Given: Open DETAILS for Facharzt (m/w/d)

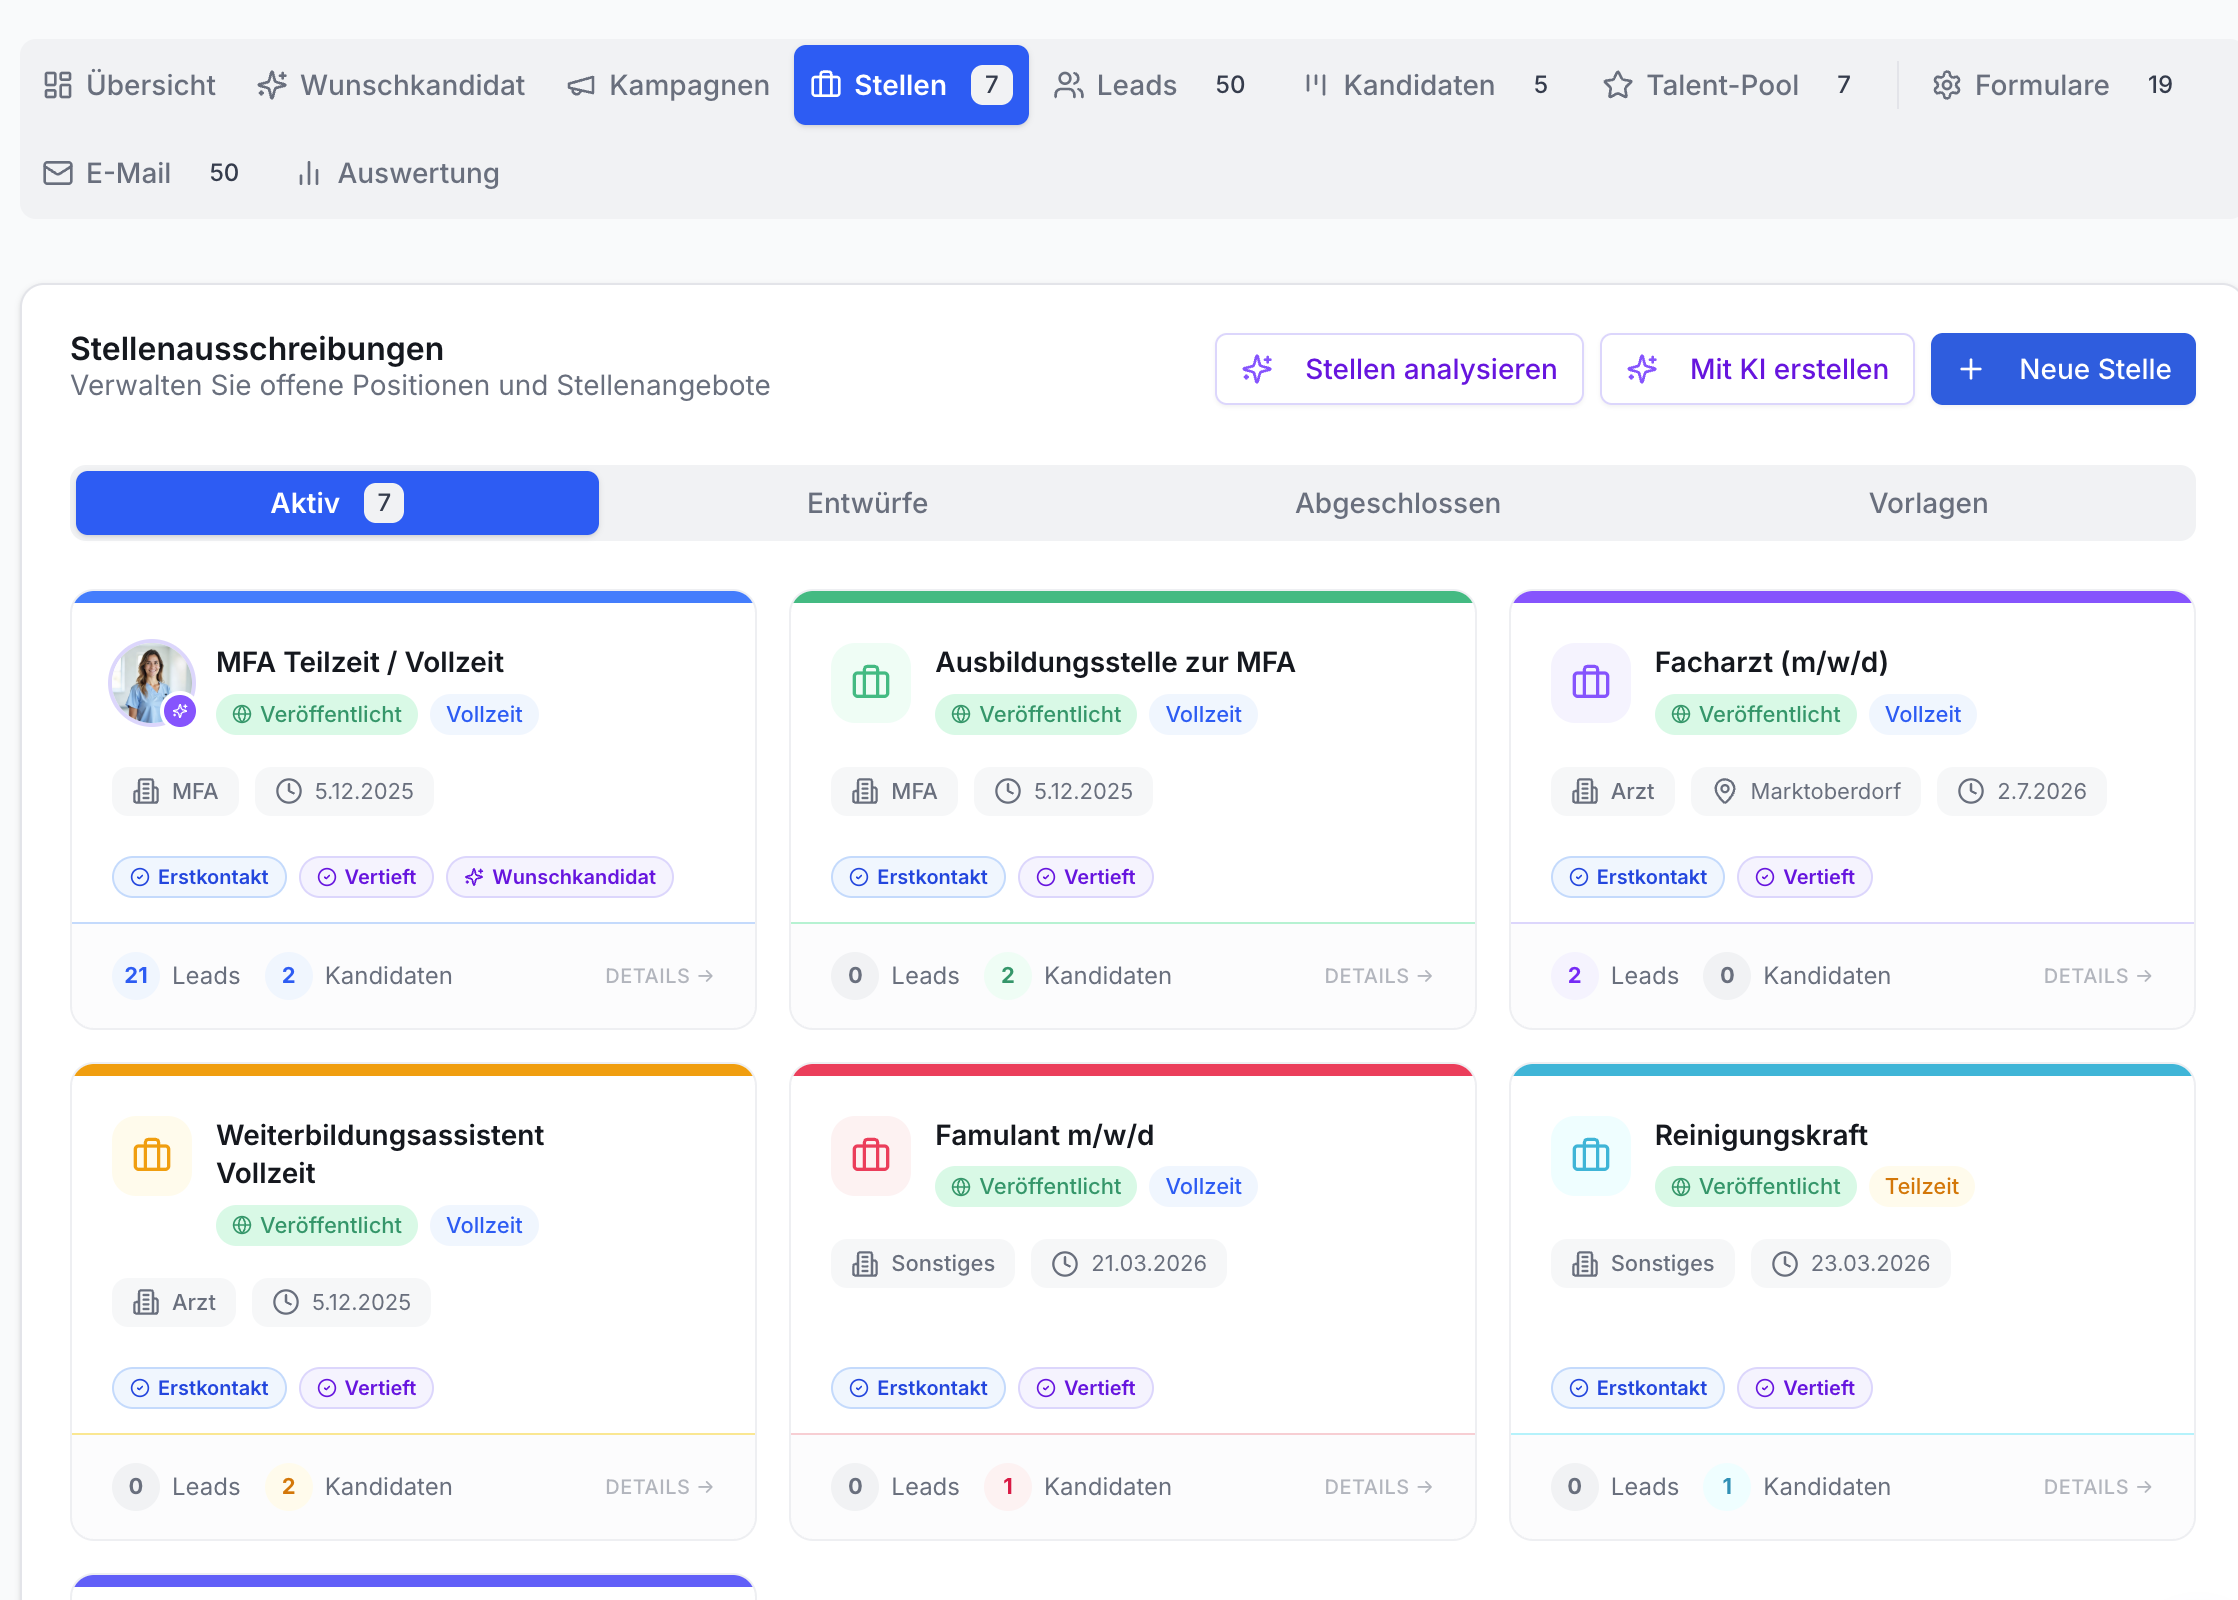Looking at the screenshot, I should 2097,976.
